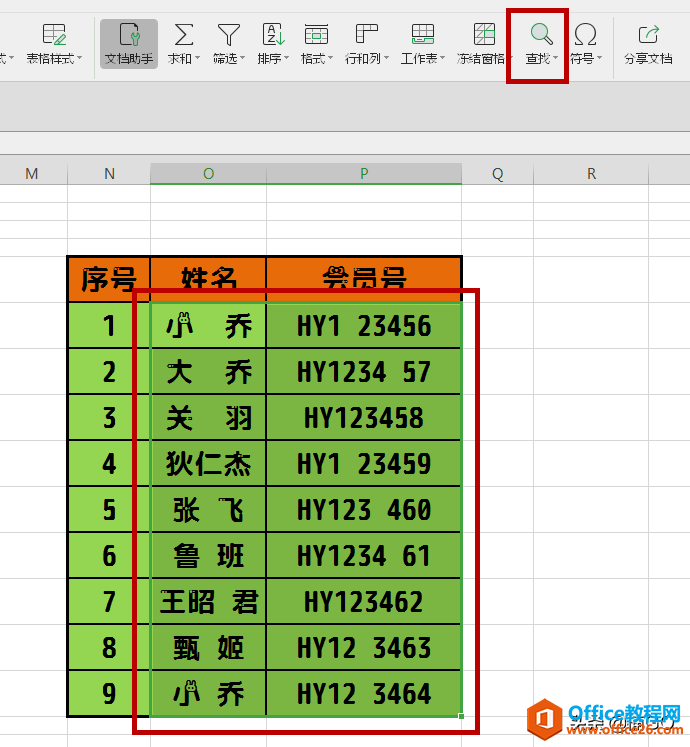Click the 会员号 header cell
The image size is (690, 747).
pos(364,279)
